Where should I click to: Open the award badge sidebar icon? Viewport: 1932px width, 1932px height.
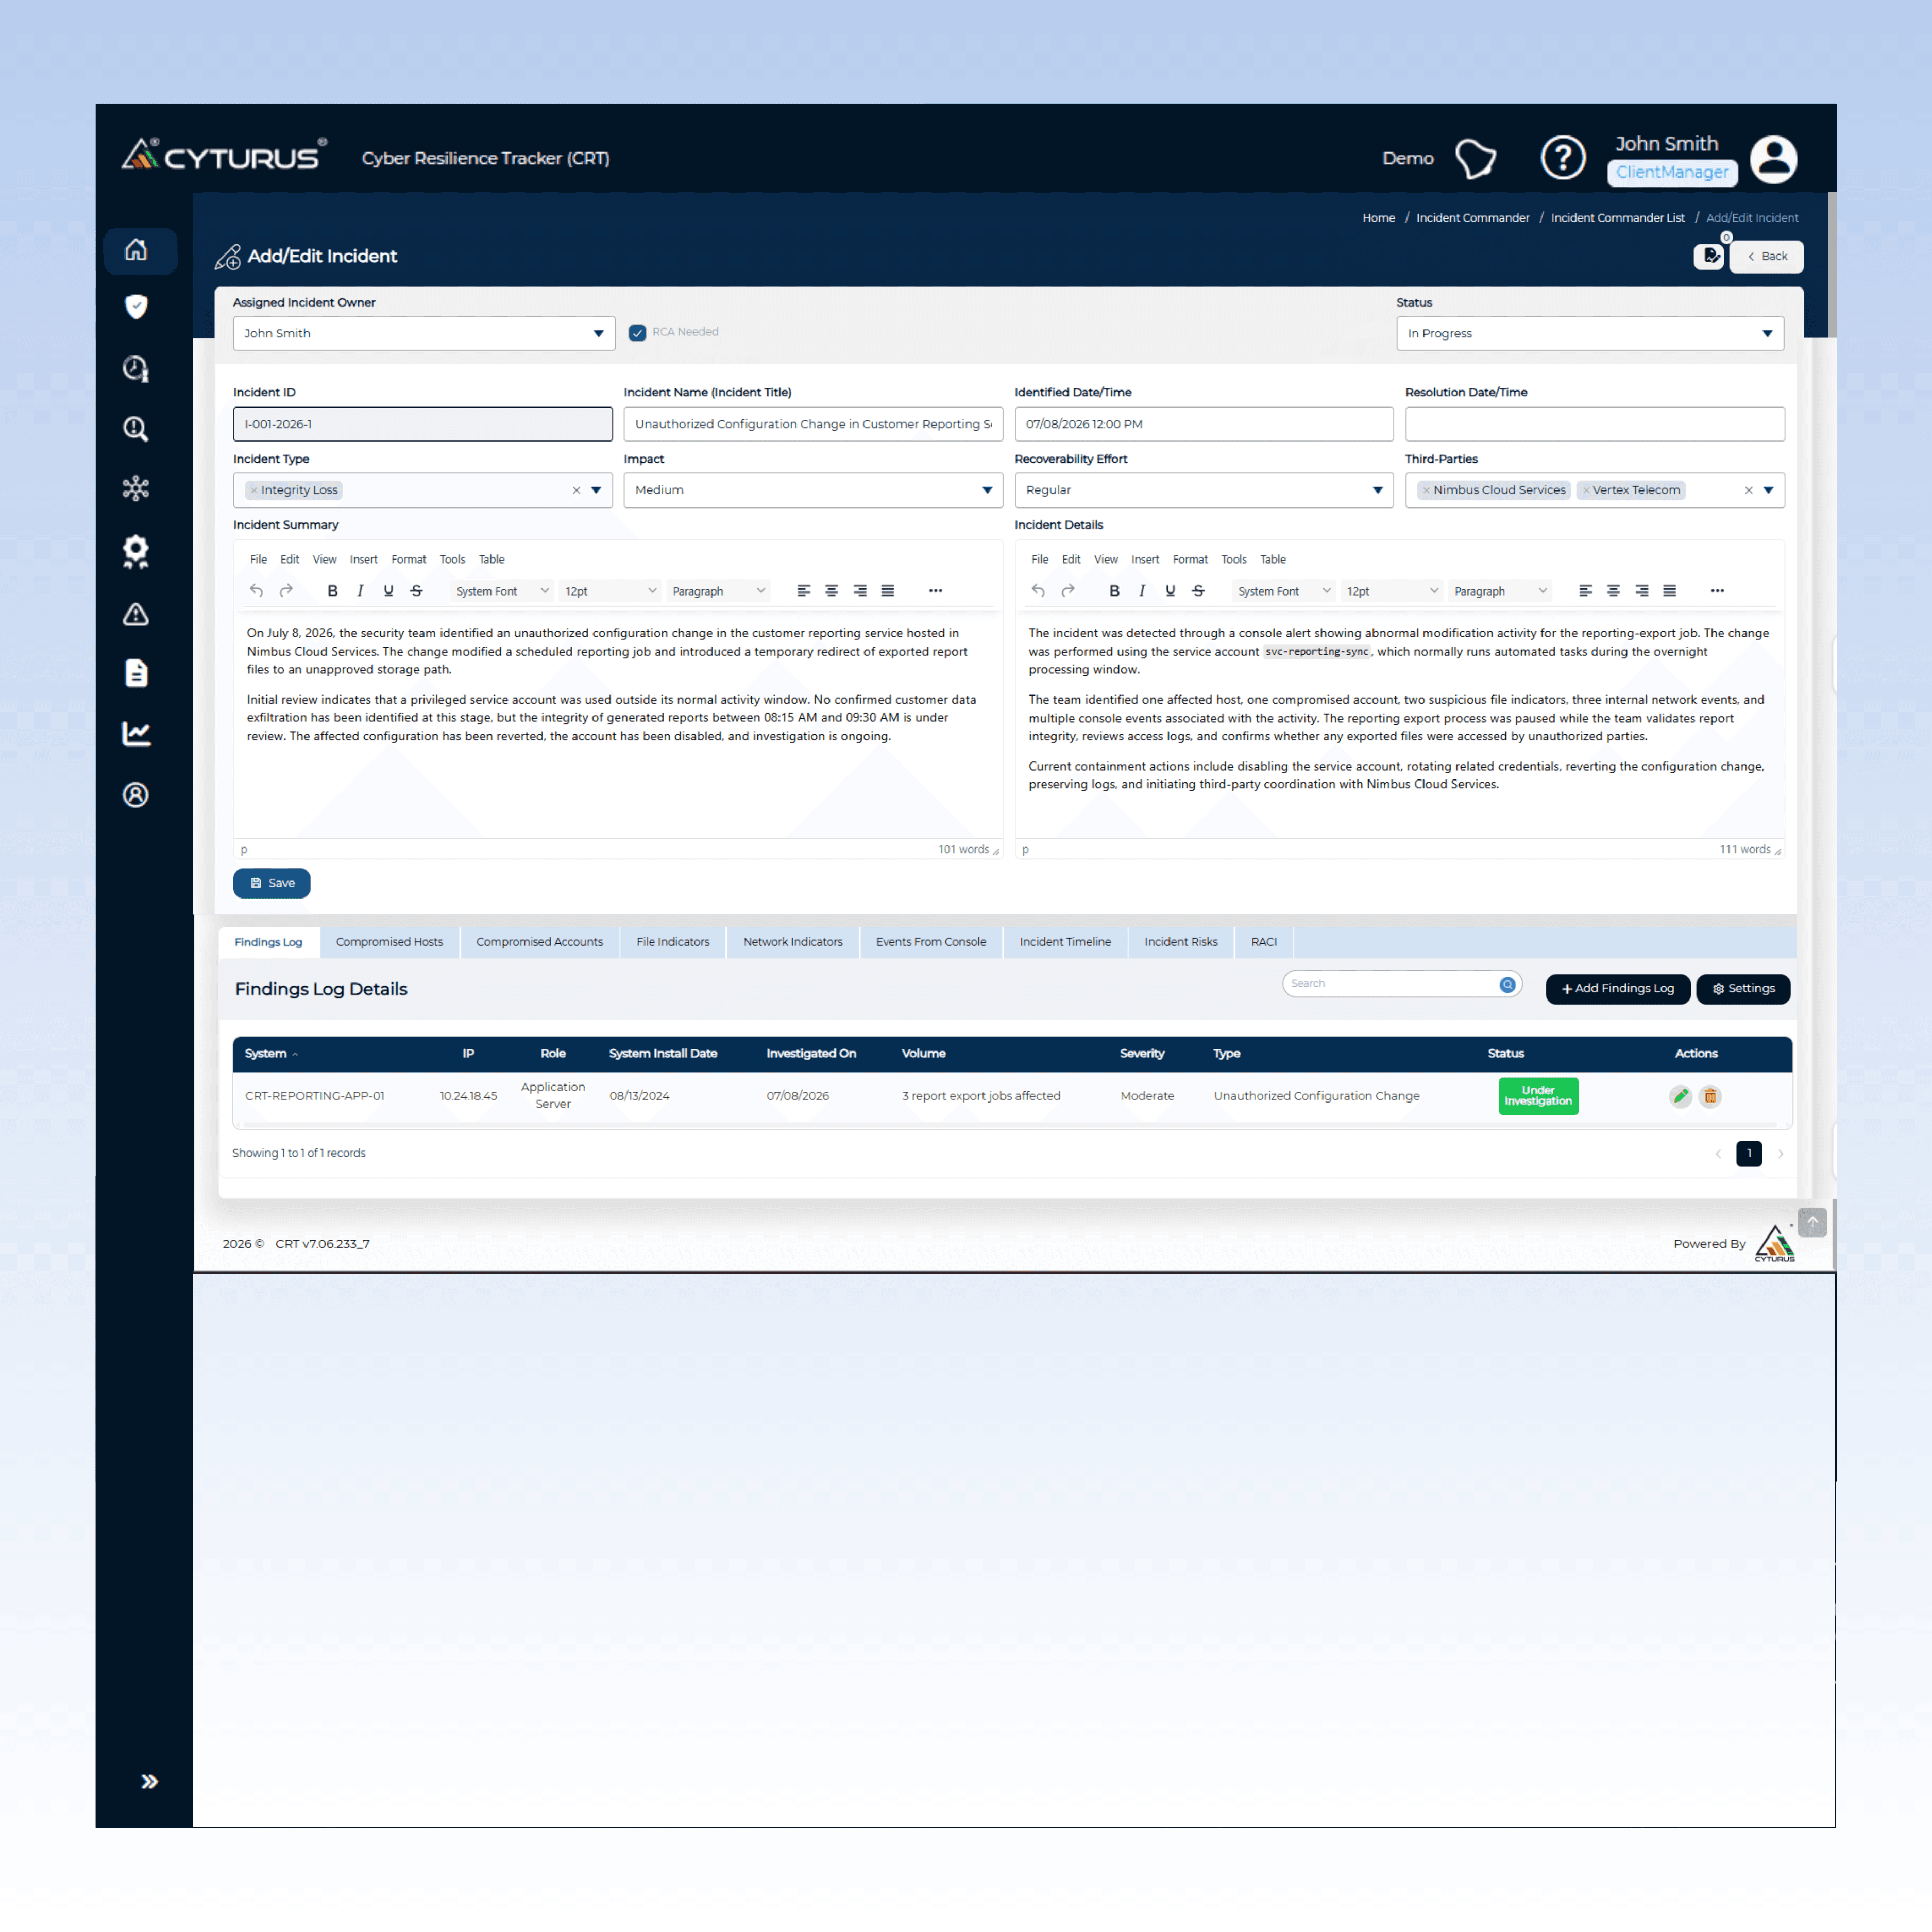(x=136, y=551)
